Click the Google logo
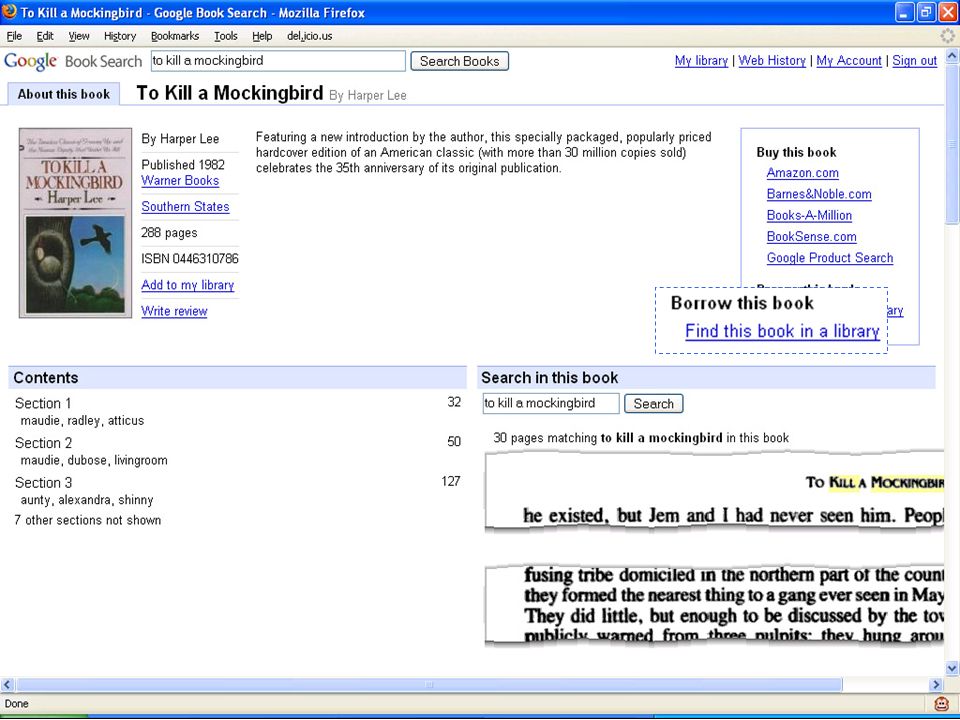 coord(30,61)
